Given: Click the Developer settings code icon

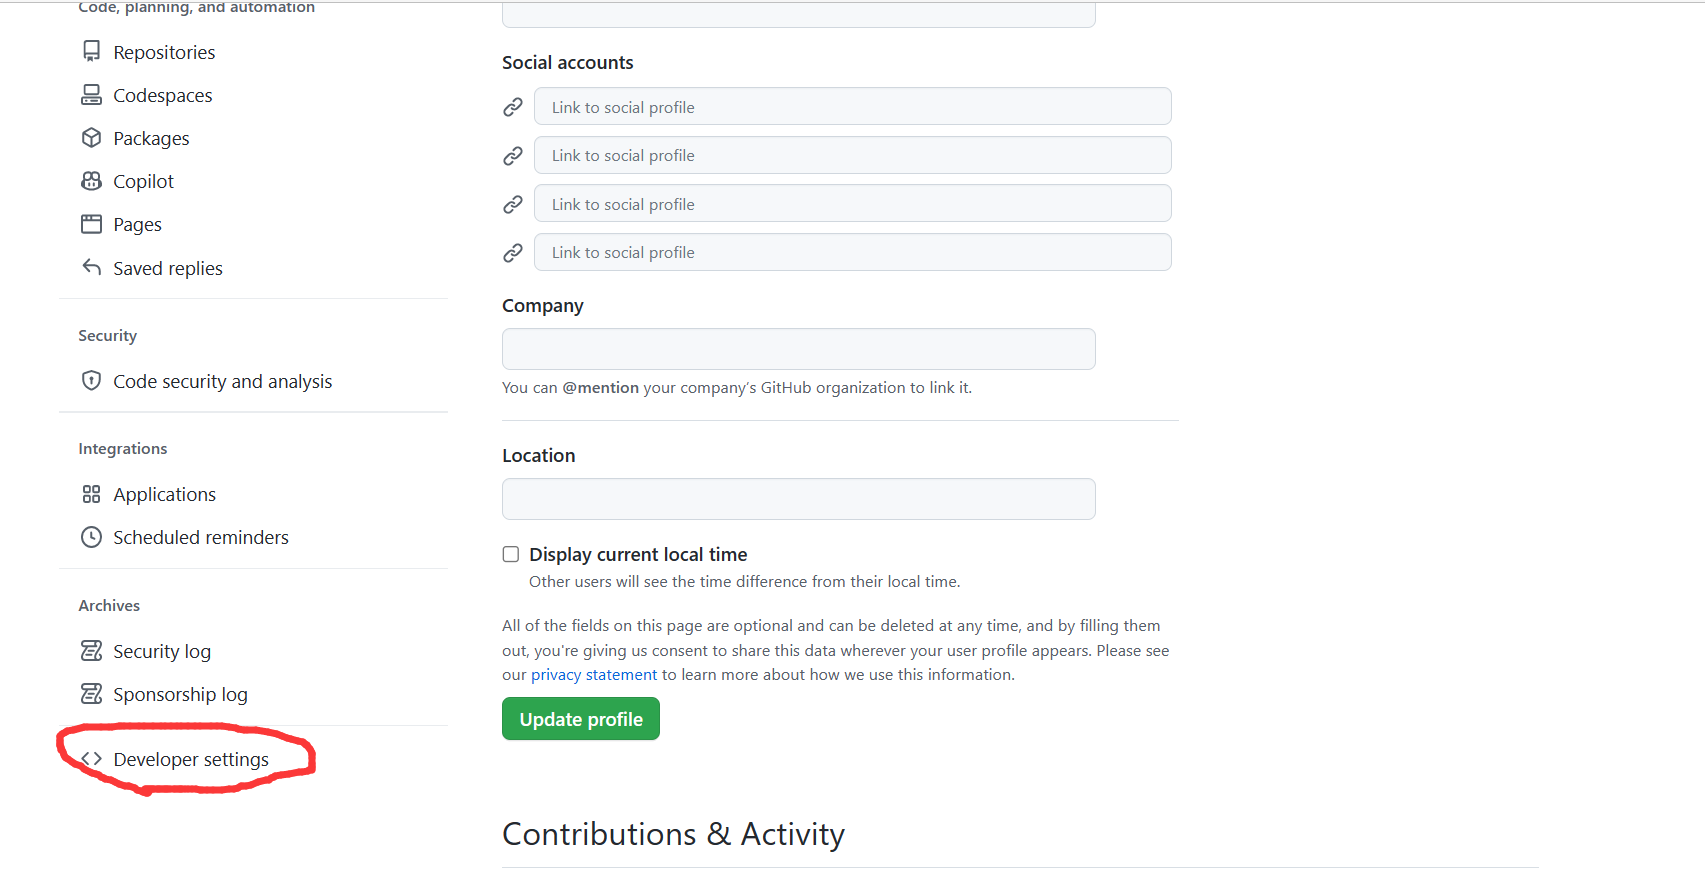Looking at the screenshot, I should coord(92,759).
